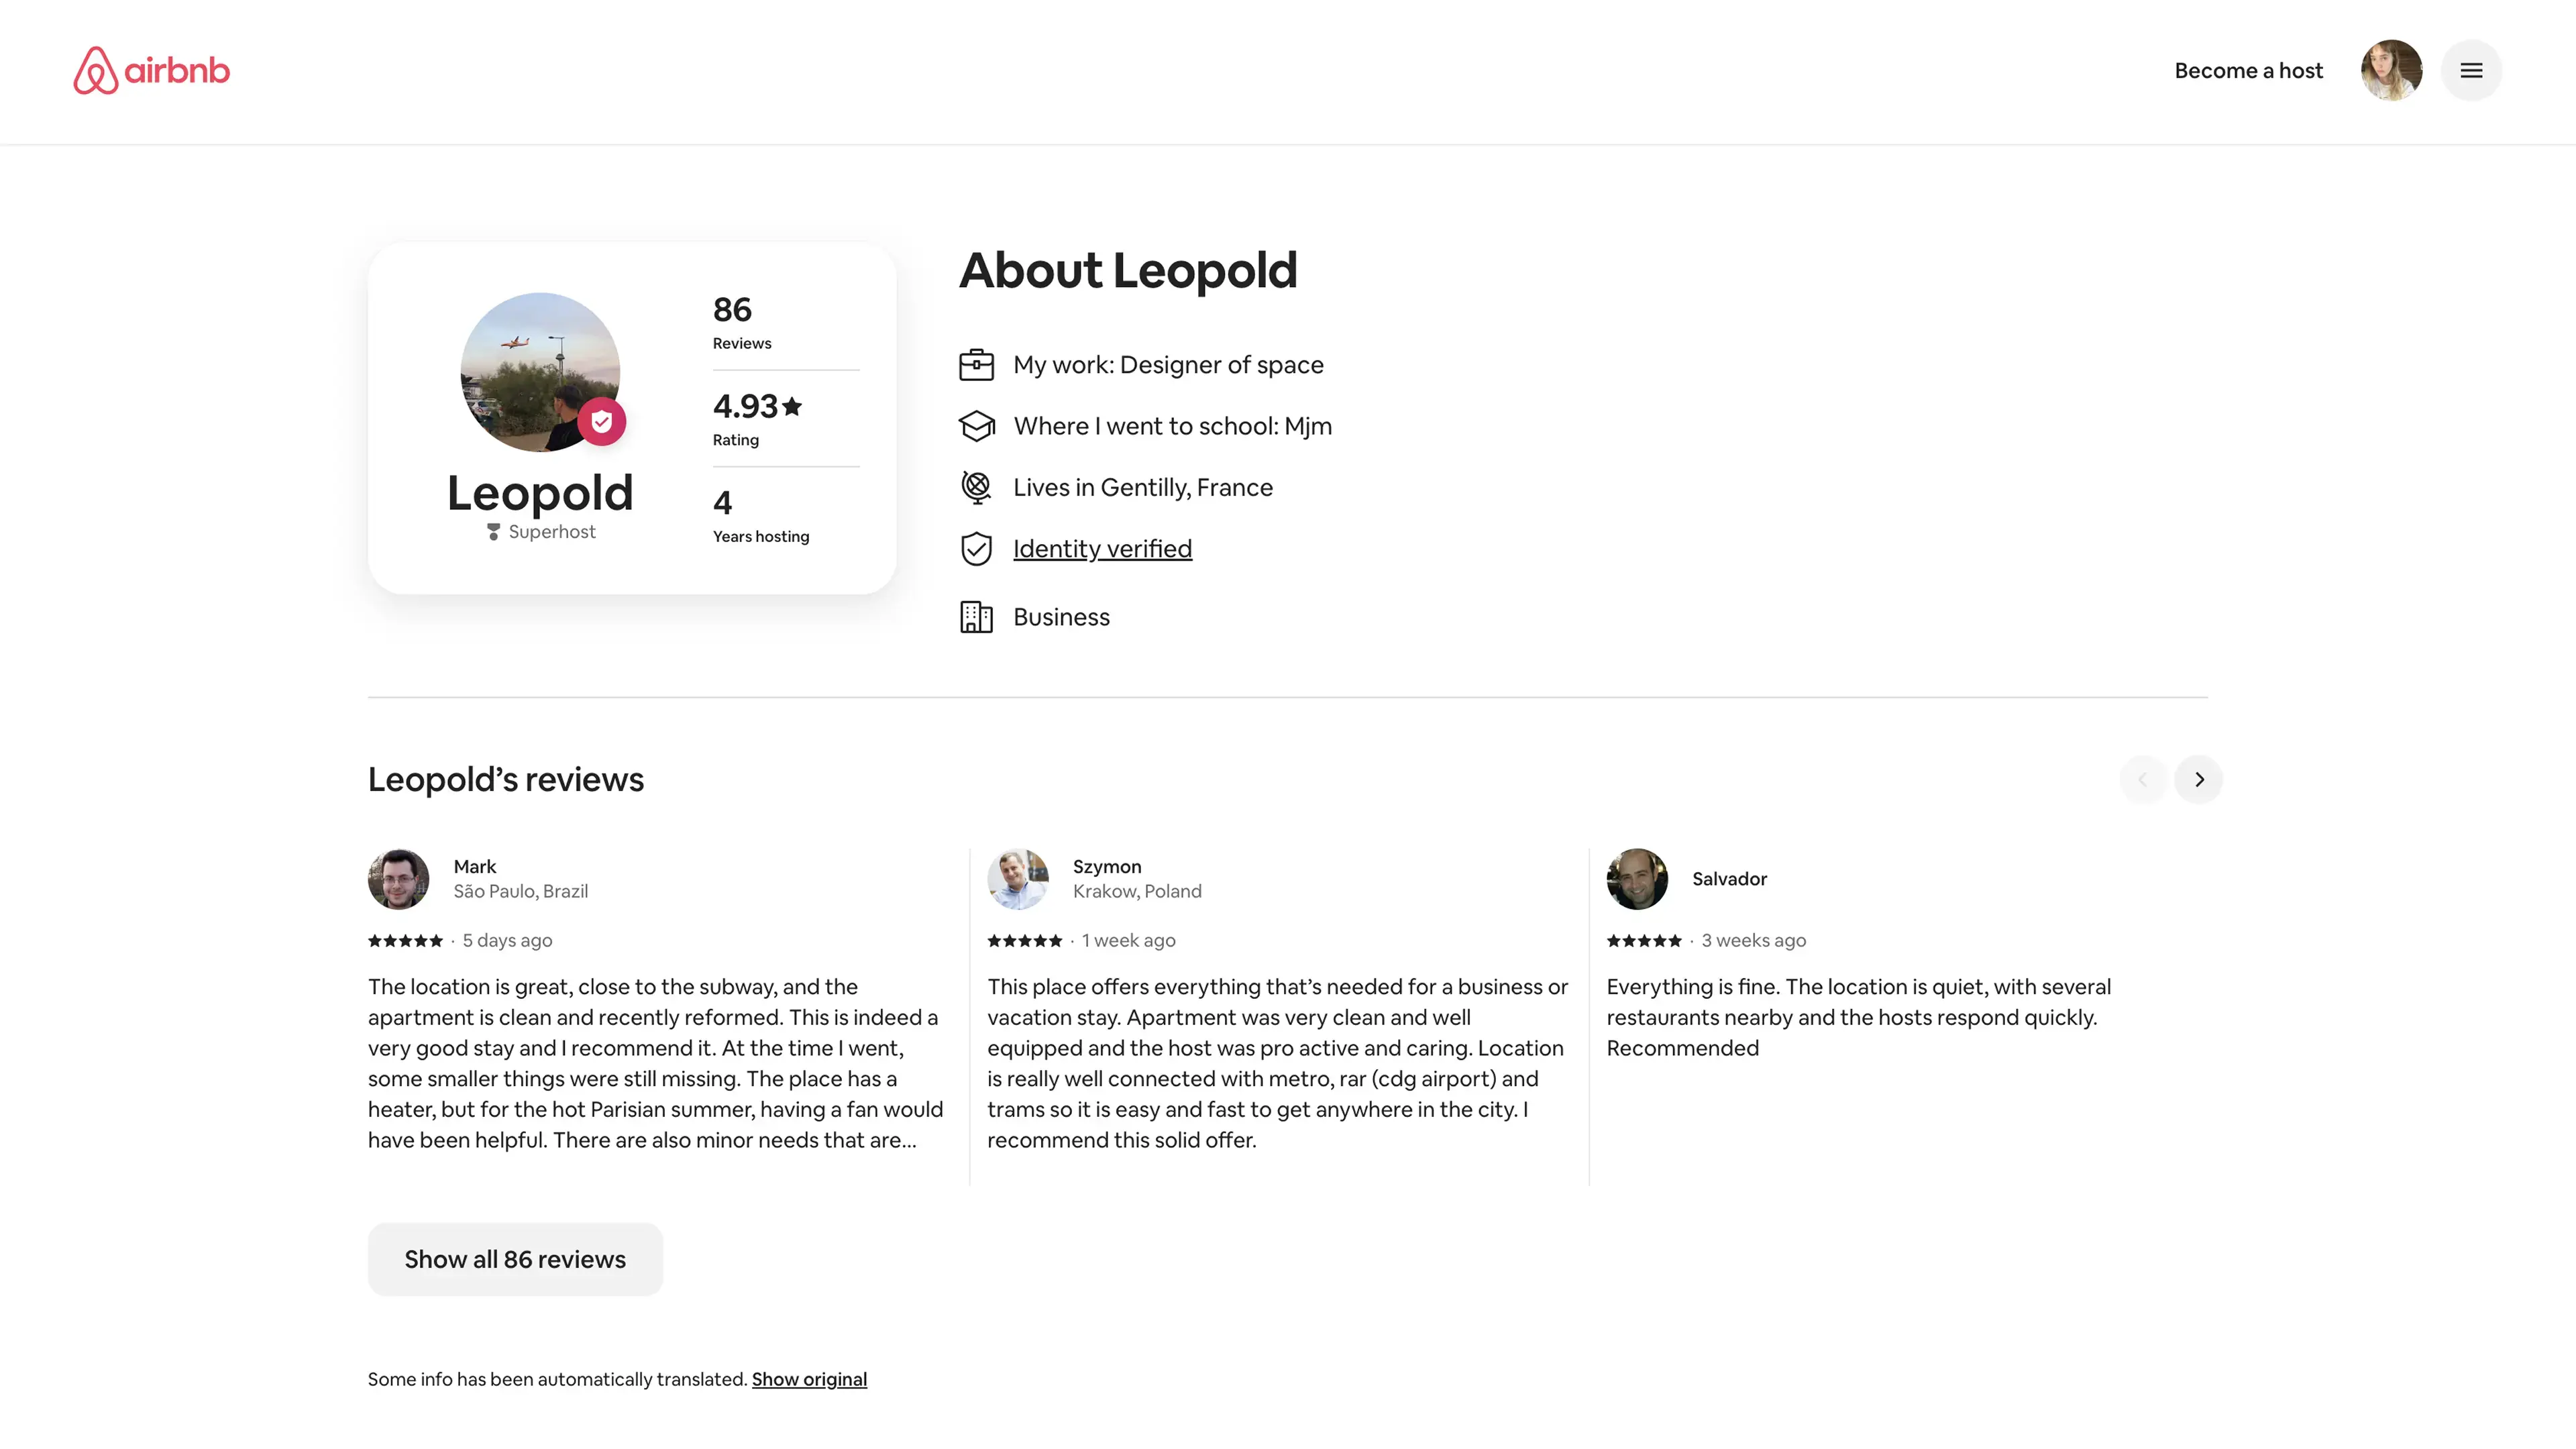The image size is (2576, 1449).
Task: Click the briefcase work icon
Action: 976,365
